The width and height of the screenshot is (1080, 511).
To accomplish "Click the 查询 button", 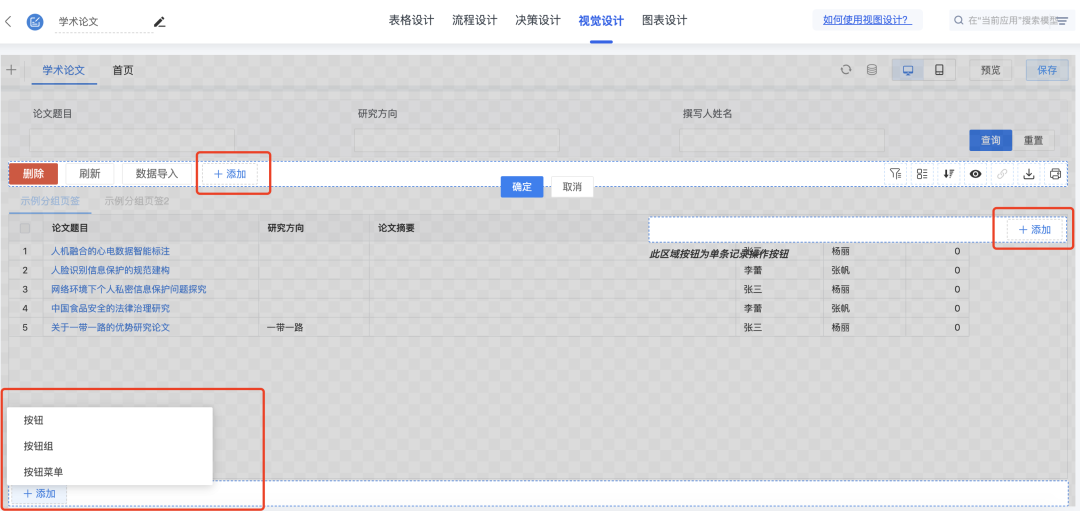I will pyautogui.click(x=990, y=140).
